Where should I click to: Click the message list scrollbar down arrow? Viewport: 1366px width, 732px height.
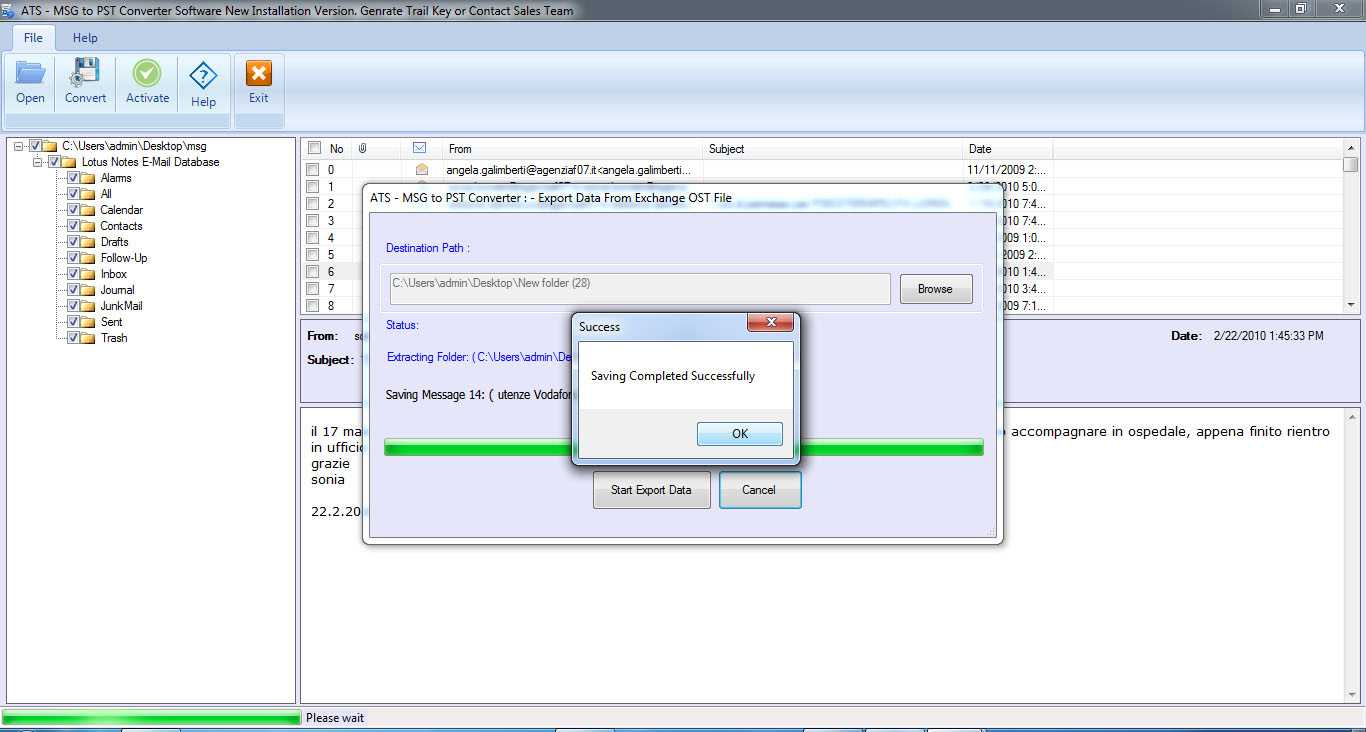pyautogui.click(x=1351, y=305)
